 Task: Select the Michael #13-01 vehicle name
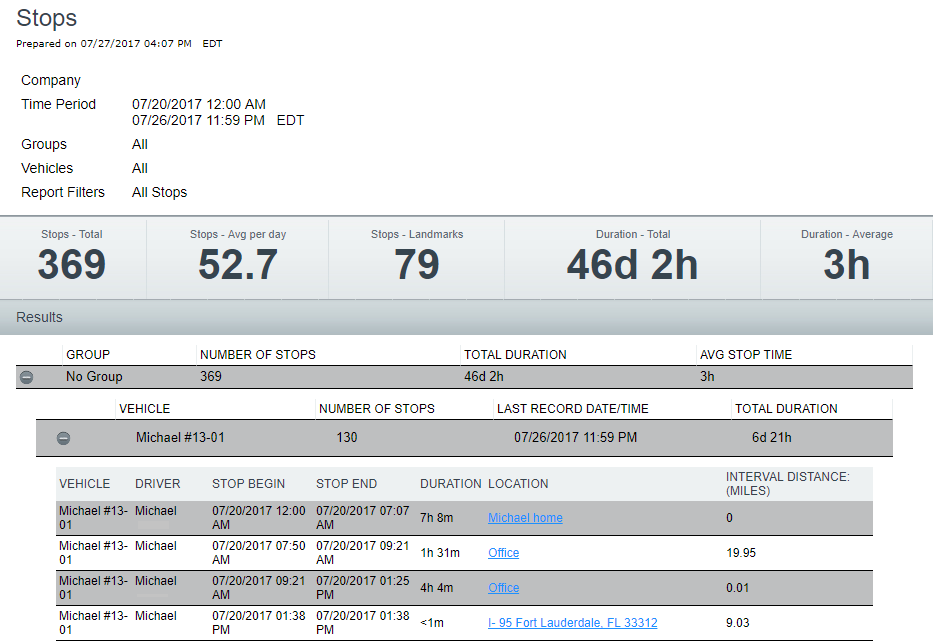pos(180,437)
